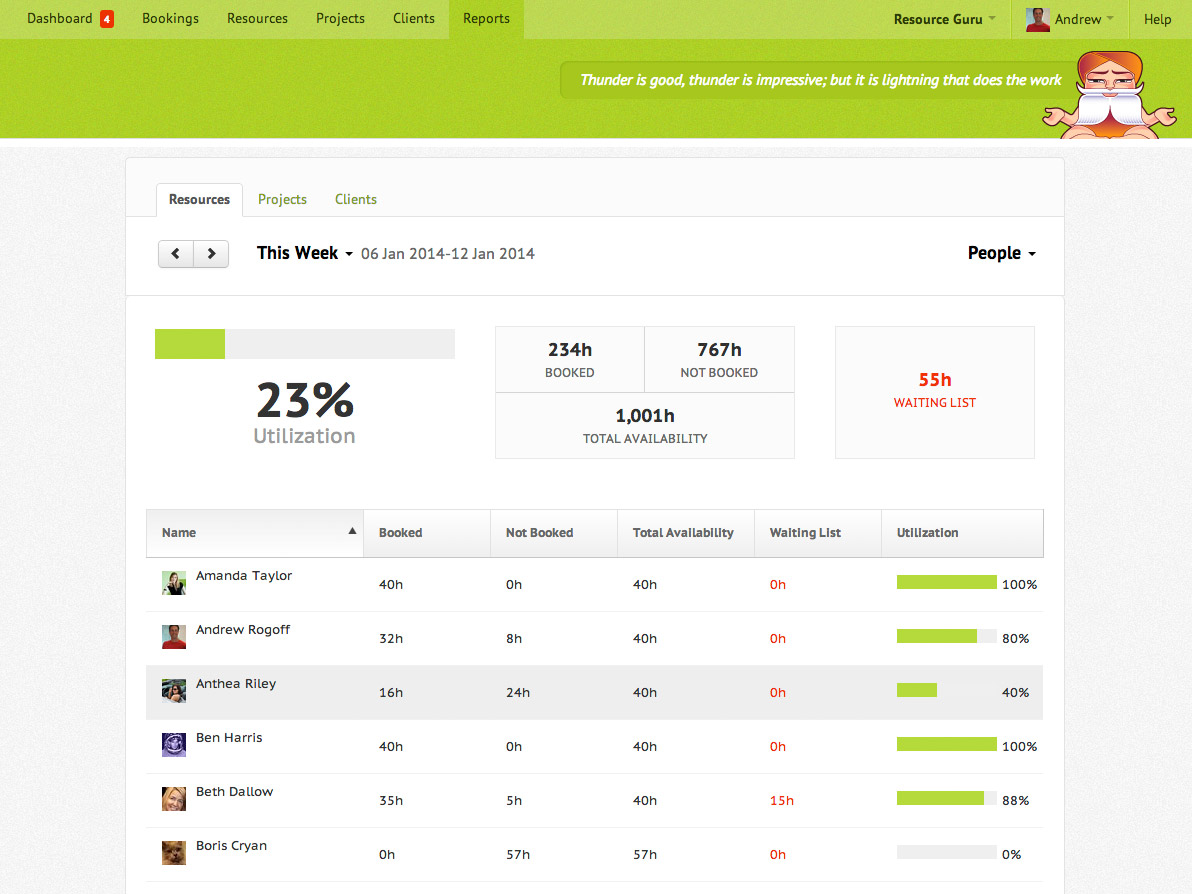The height and width of the screenshot is (894, 1192).
Task: Click Andrew's profile photo in top bar
Action: point(1037,19)
